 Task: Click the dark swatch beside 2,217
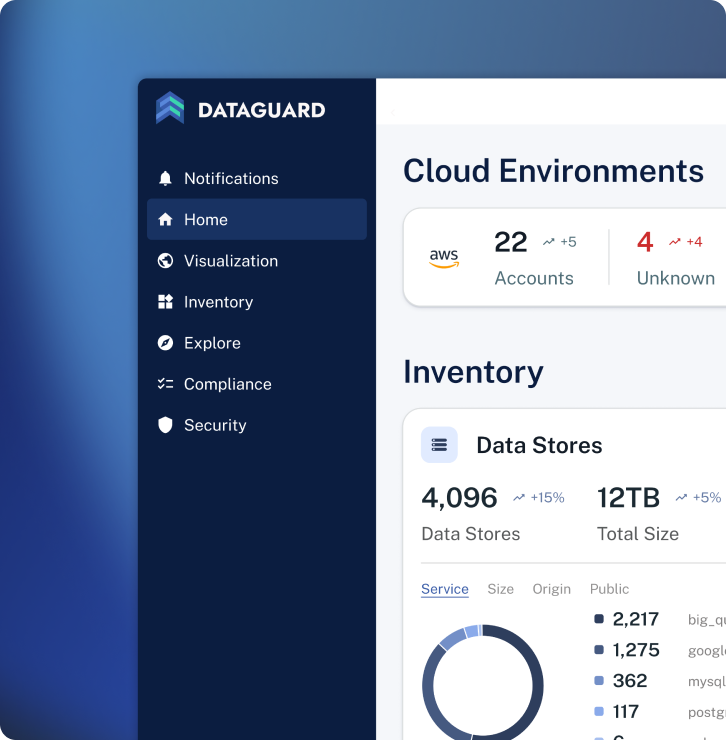click(599, 619)
